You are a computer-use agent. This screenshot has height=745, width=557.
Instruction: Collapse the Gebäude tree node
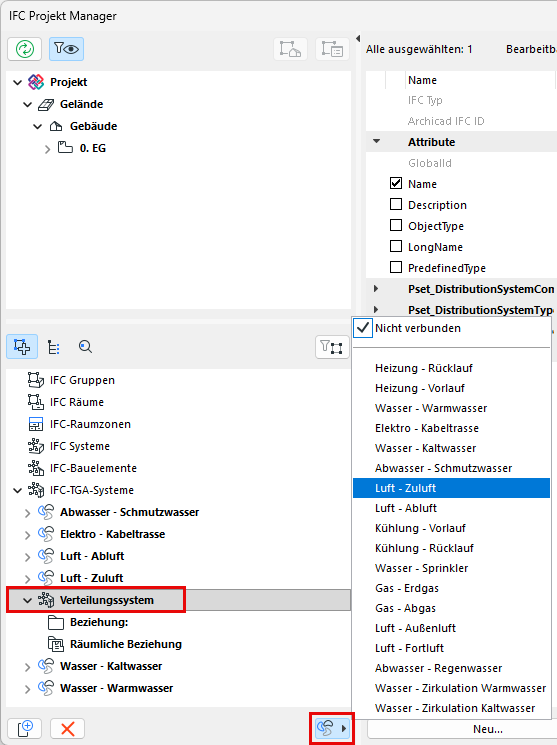tap(38, 126)
